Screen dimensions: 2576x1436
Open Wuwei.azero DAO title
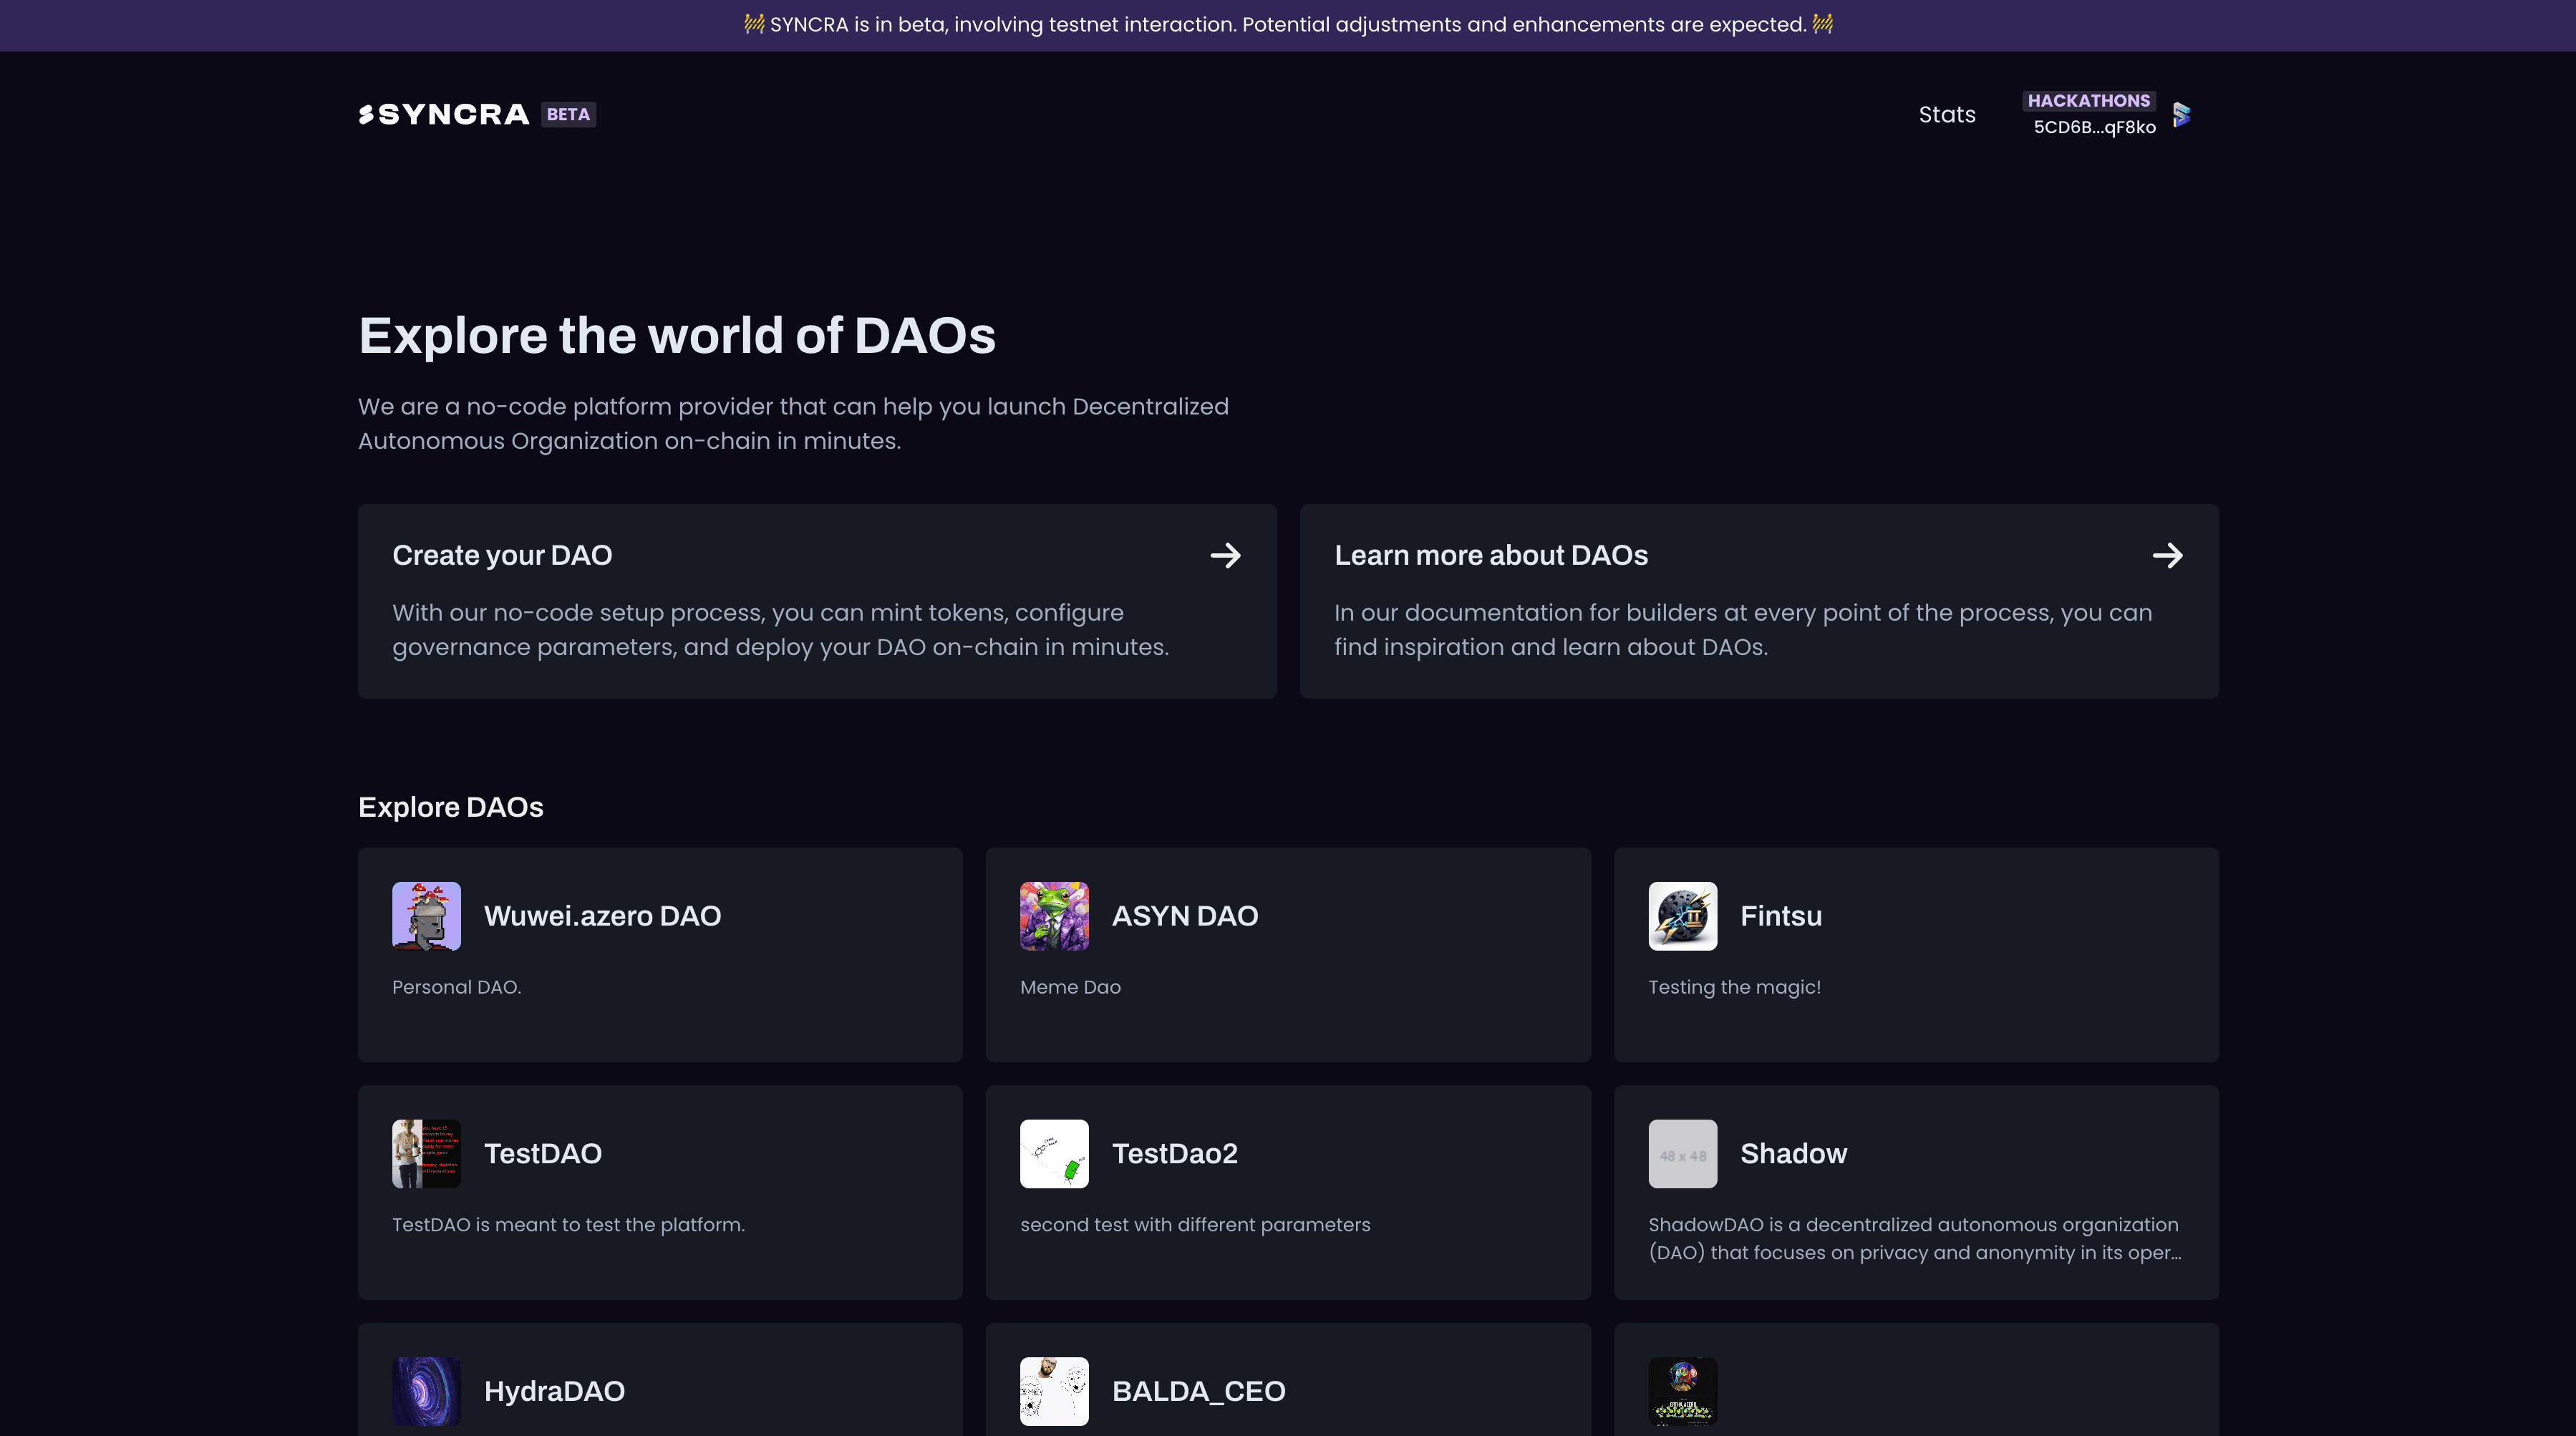click(x=602, y=916)
